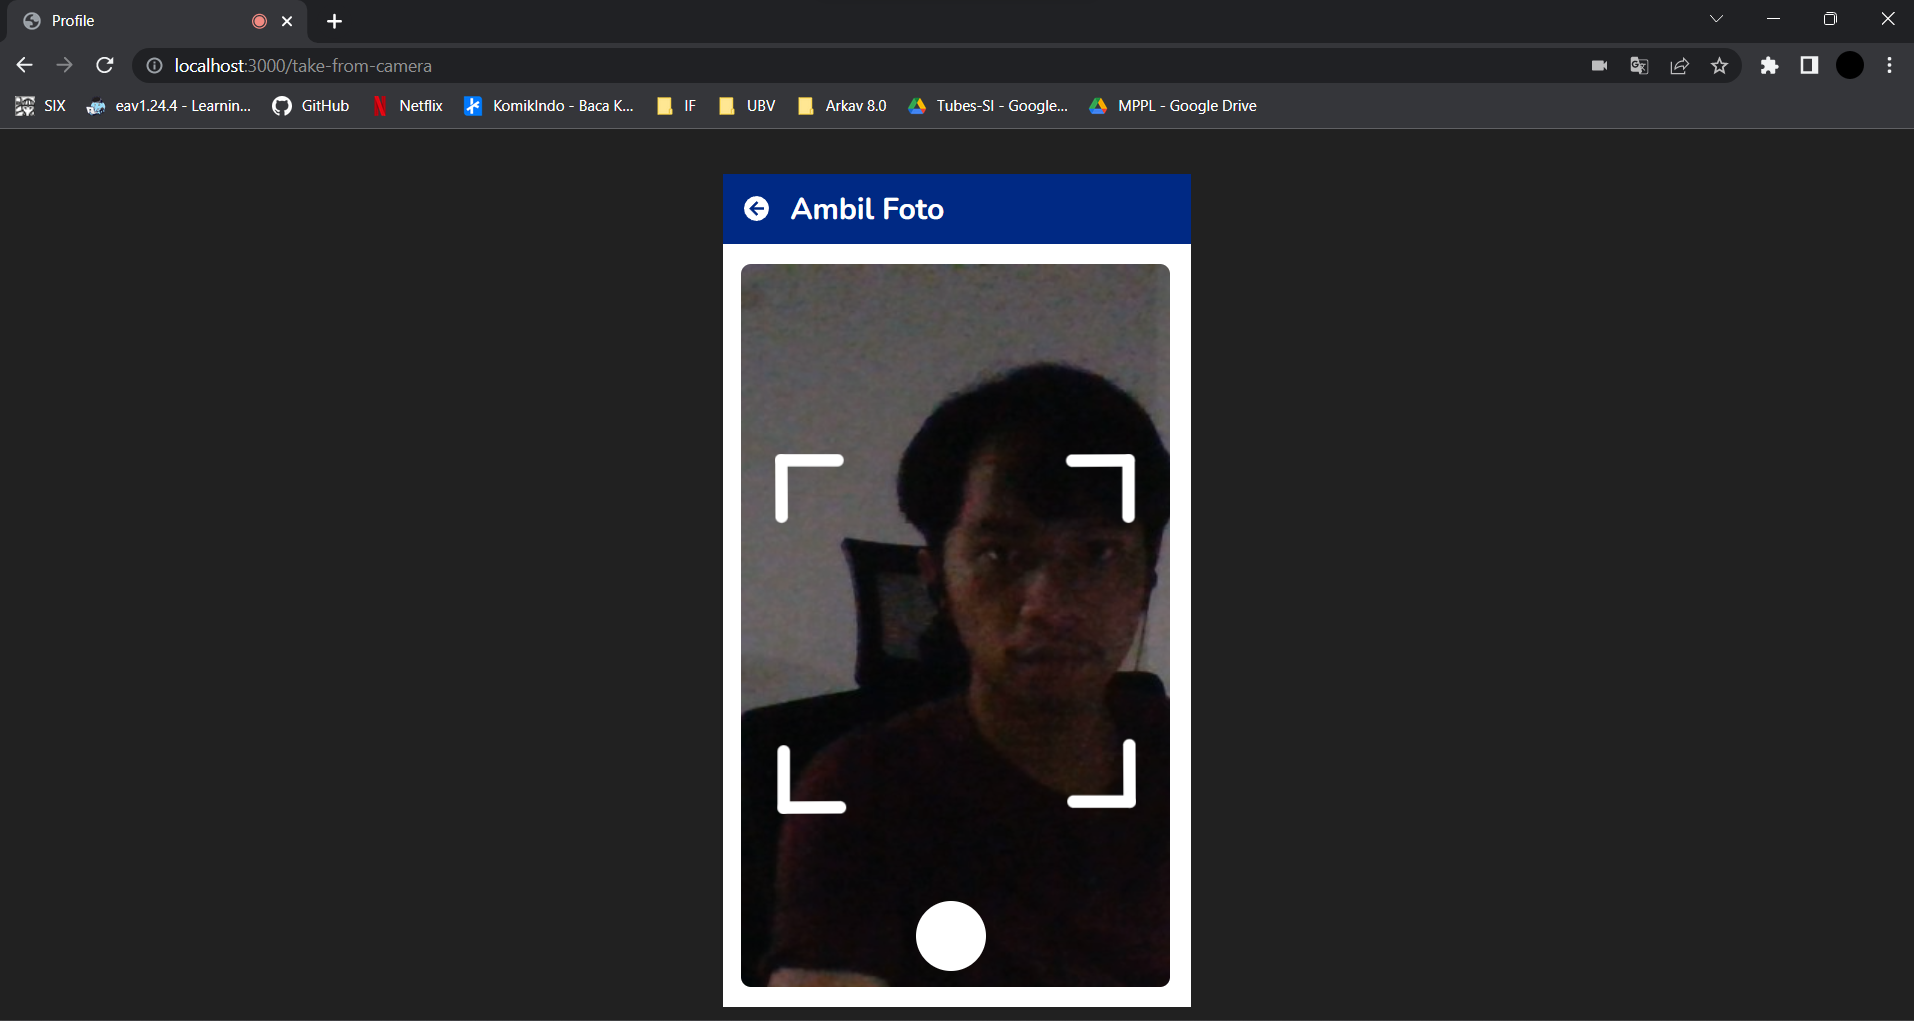Expand the UBV bookmark folder
The width and height of the screenshot is (1914, 1021).
tap(747, 106)
